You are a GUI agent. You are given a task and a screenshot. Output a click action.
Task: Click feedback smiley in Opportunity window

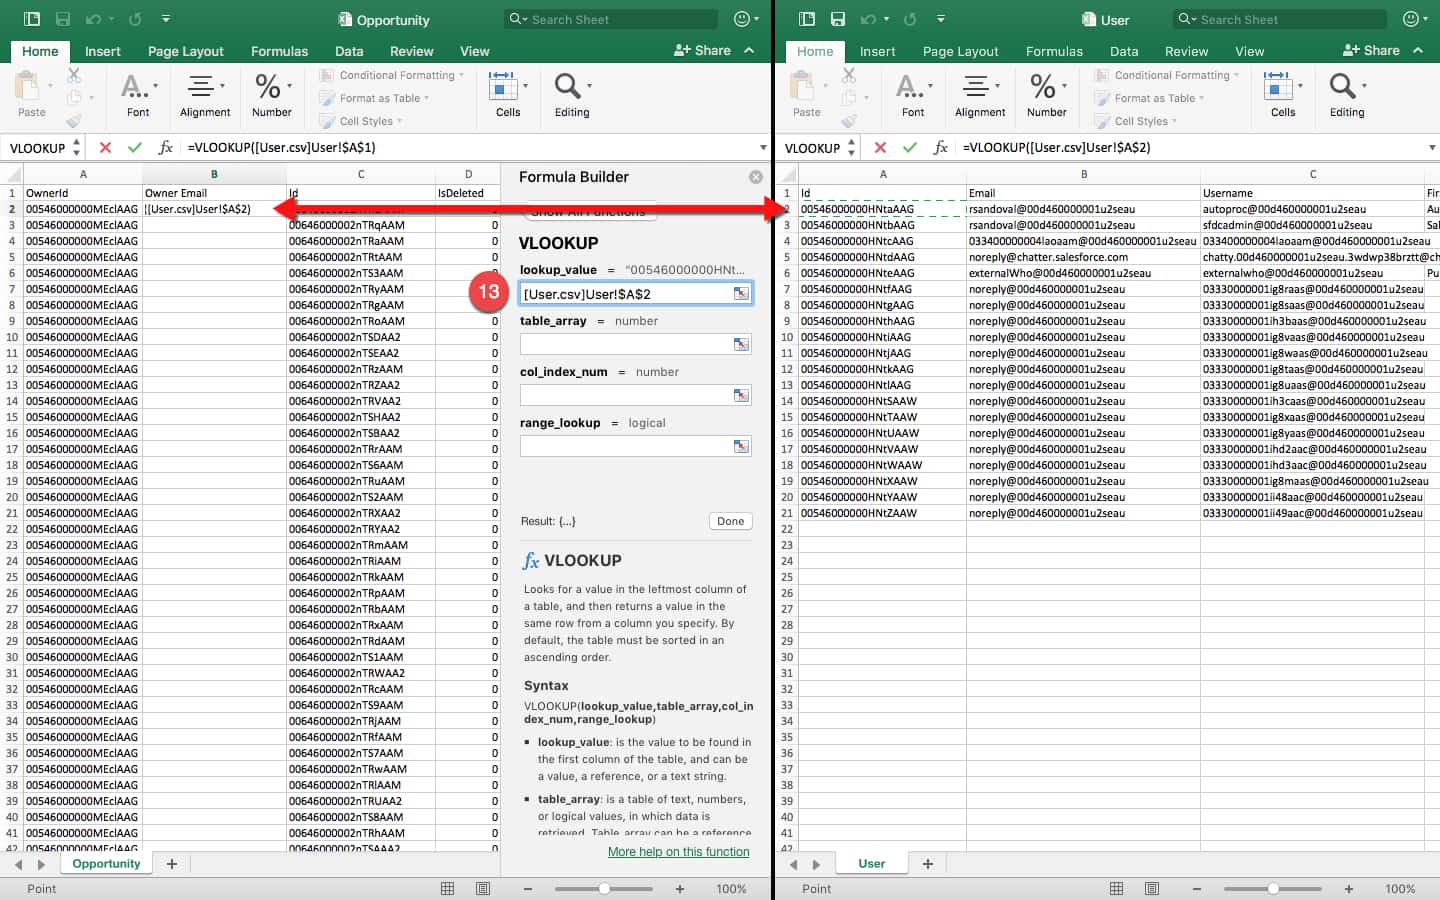pos(742,19)
